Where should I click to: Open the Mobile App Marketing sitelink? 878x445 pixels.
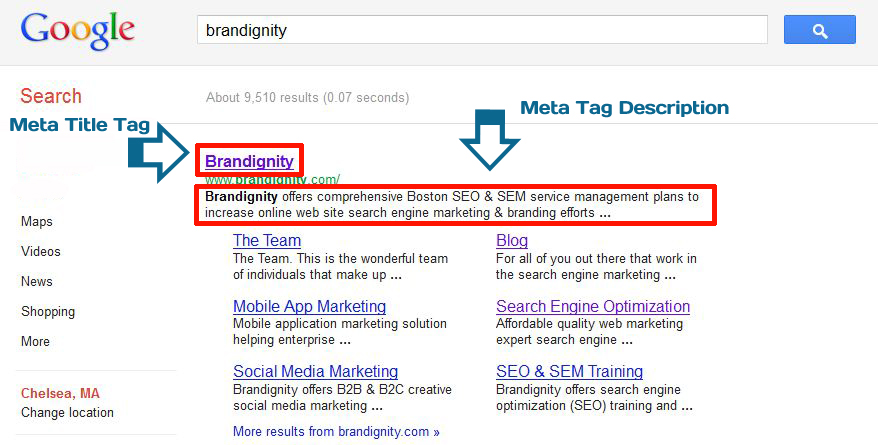coord(310,306)
